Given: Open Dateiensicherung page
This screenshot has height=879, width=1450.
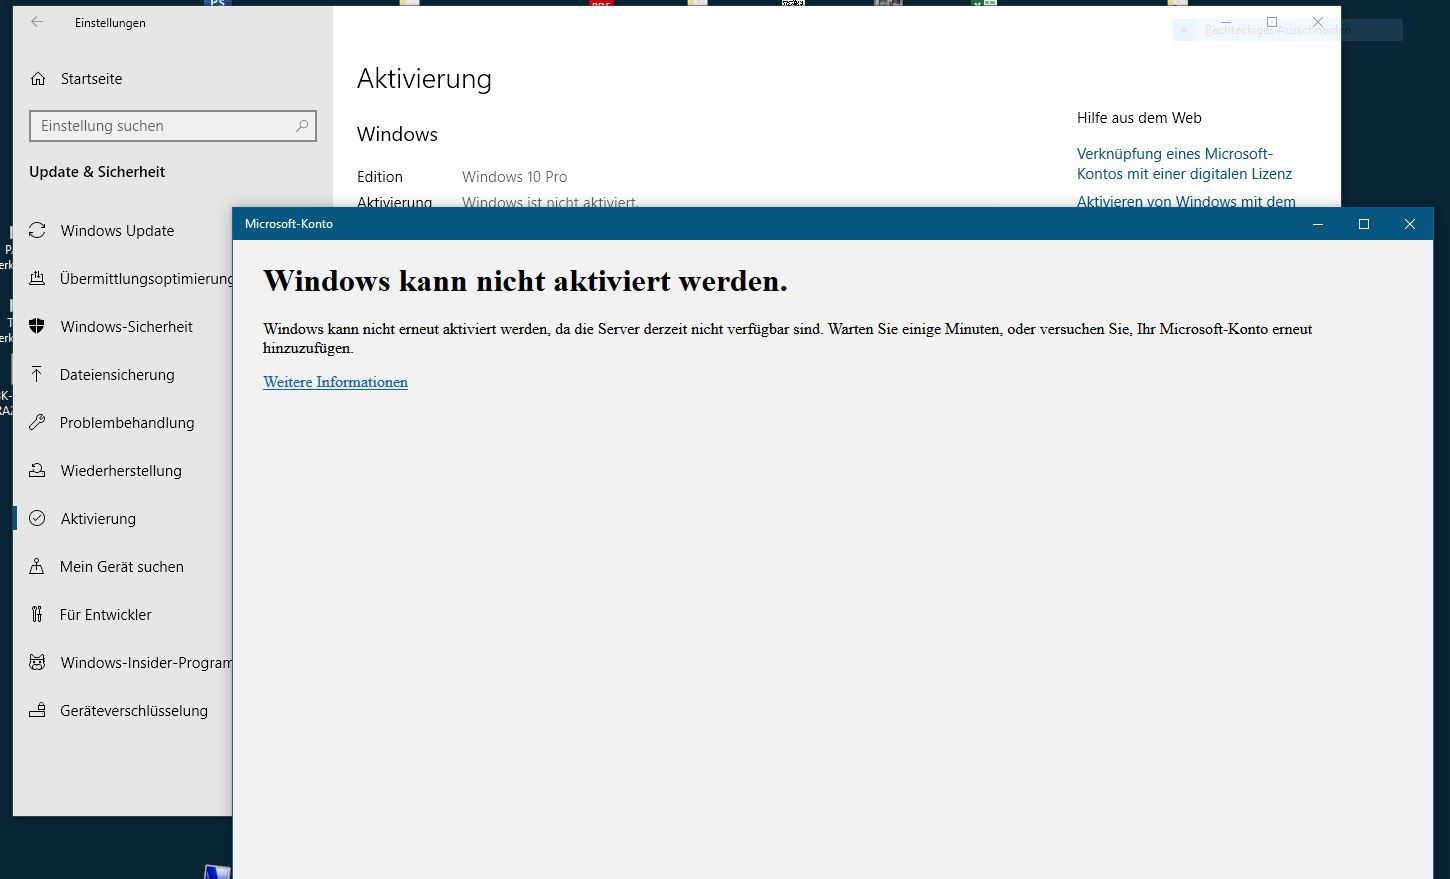Looking at the screenshot, I should point(117,375).
